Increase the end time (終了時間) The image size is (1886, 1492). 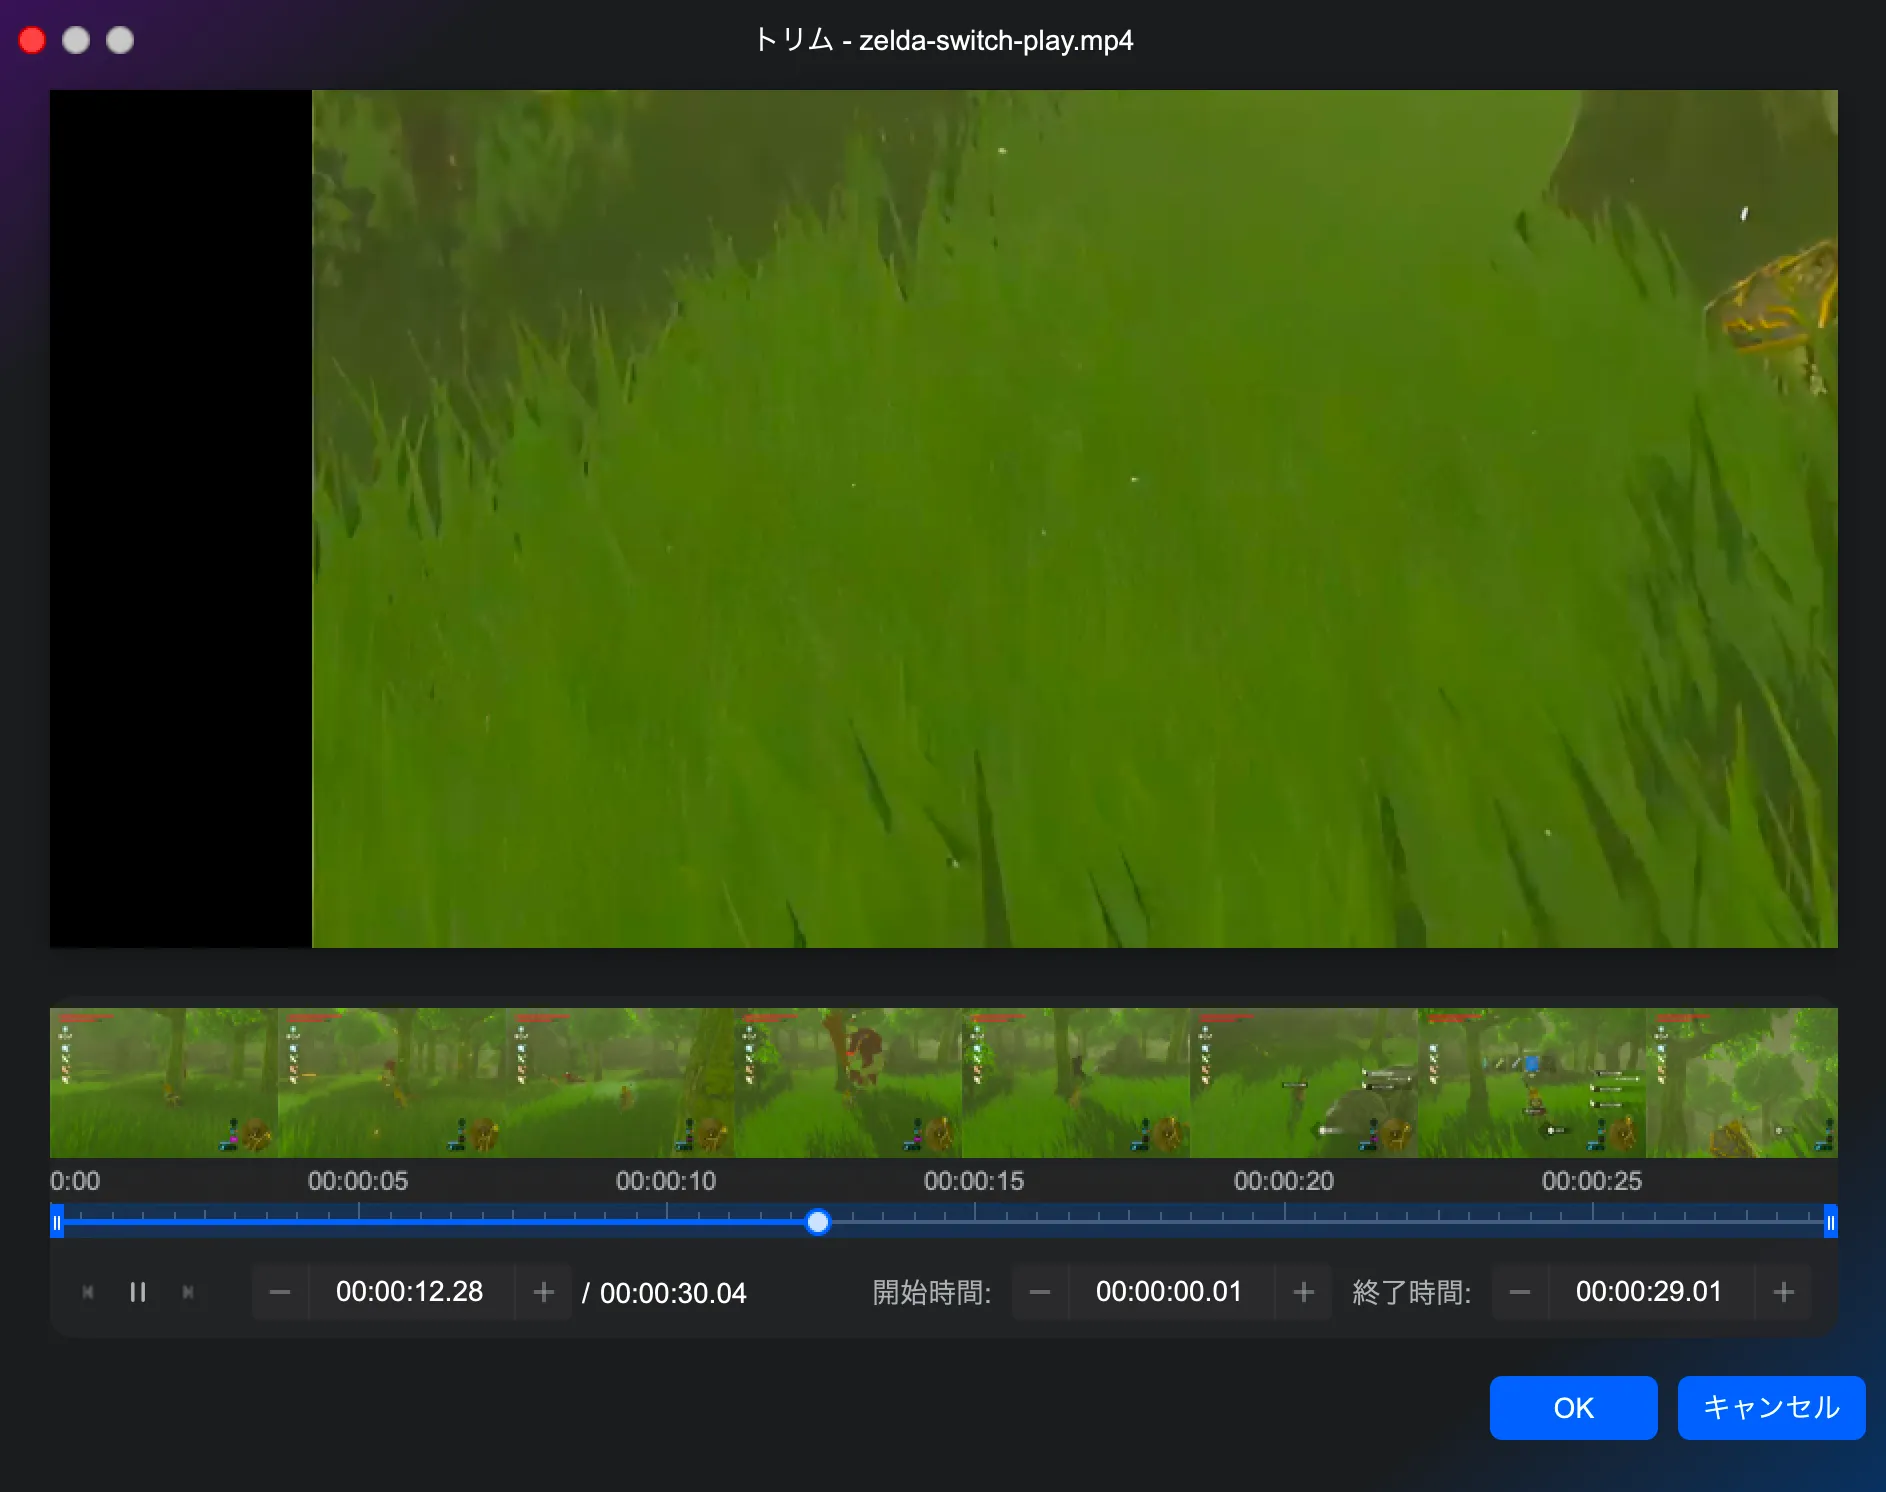coord(1783,1292)
